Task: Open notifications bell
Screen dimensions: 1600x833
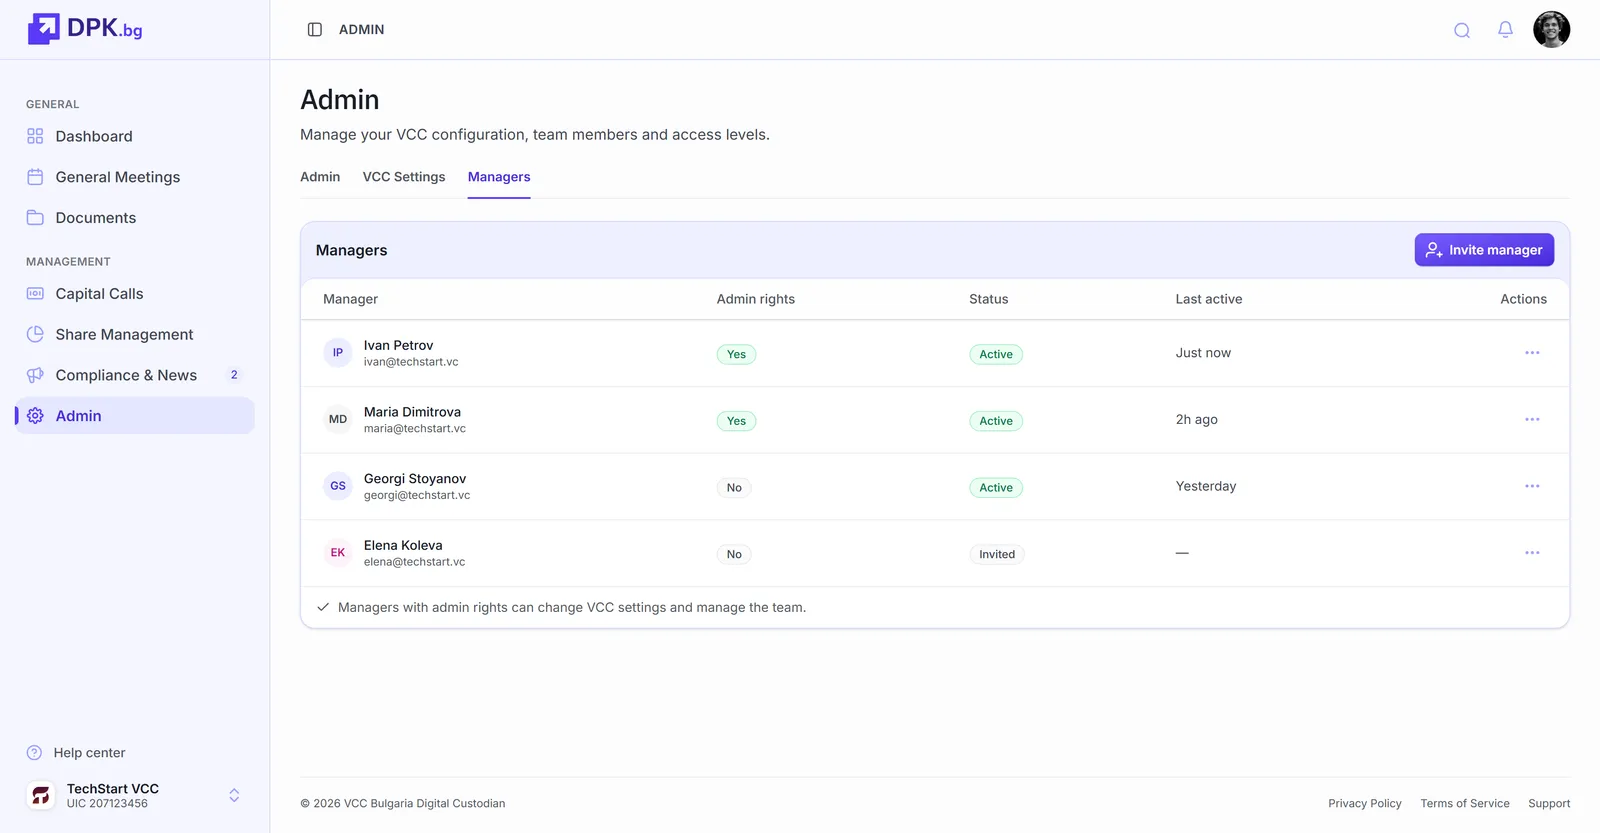Action: [1505, 30]
